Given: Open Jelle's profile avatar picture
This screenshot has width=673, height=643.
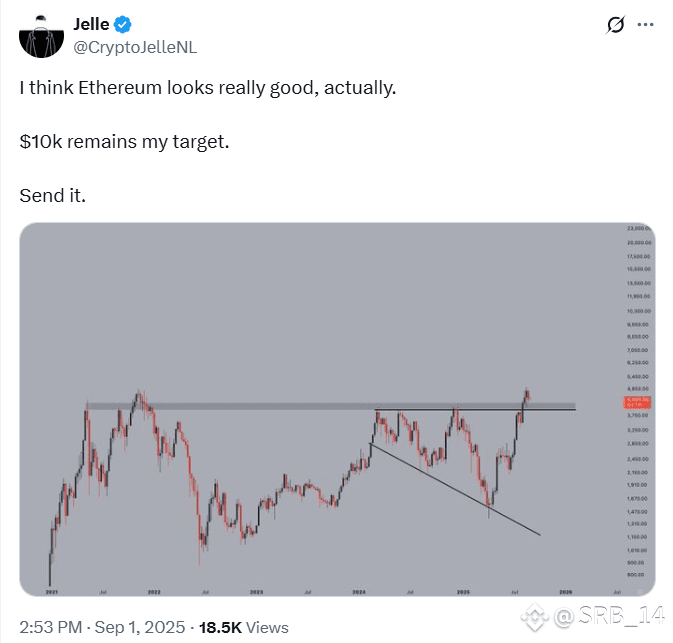Looking at the screenshot, I should (x=41, y=36).
